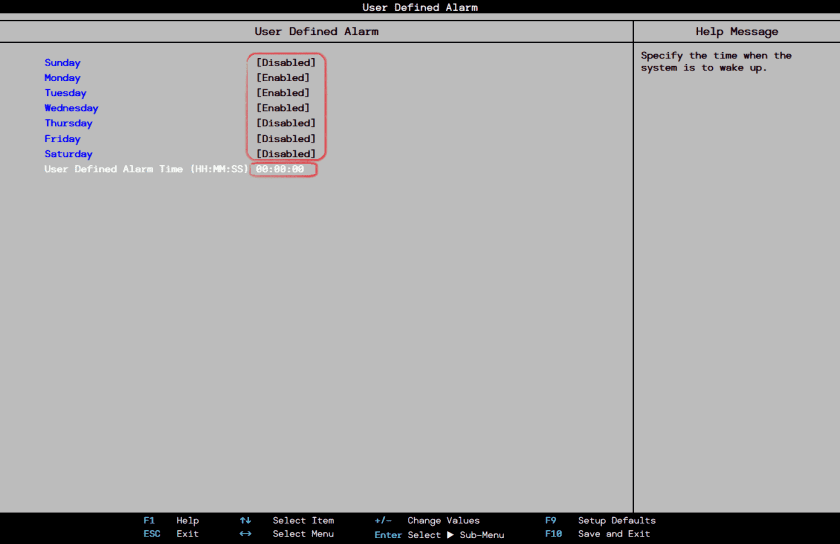This screenshot has height=544, width=840.
Task: Open the Thursday [Disabled] option
Action: (x=286, y=124)
